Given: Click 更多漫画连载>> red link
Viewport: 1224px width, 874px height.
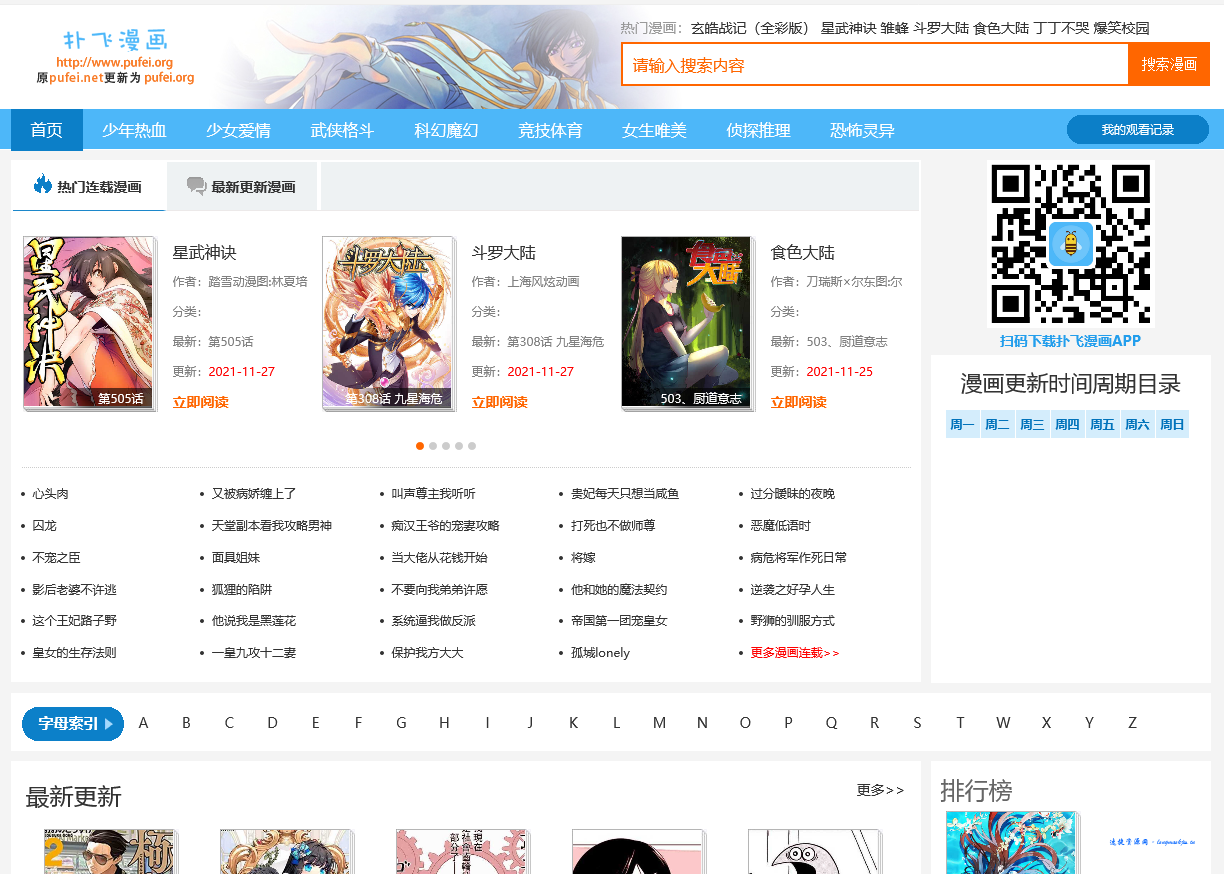Looking at the screenshot, I should click(795, 653).
